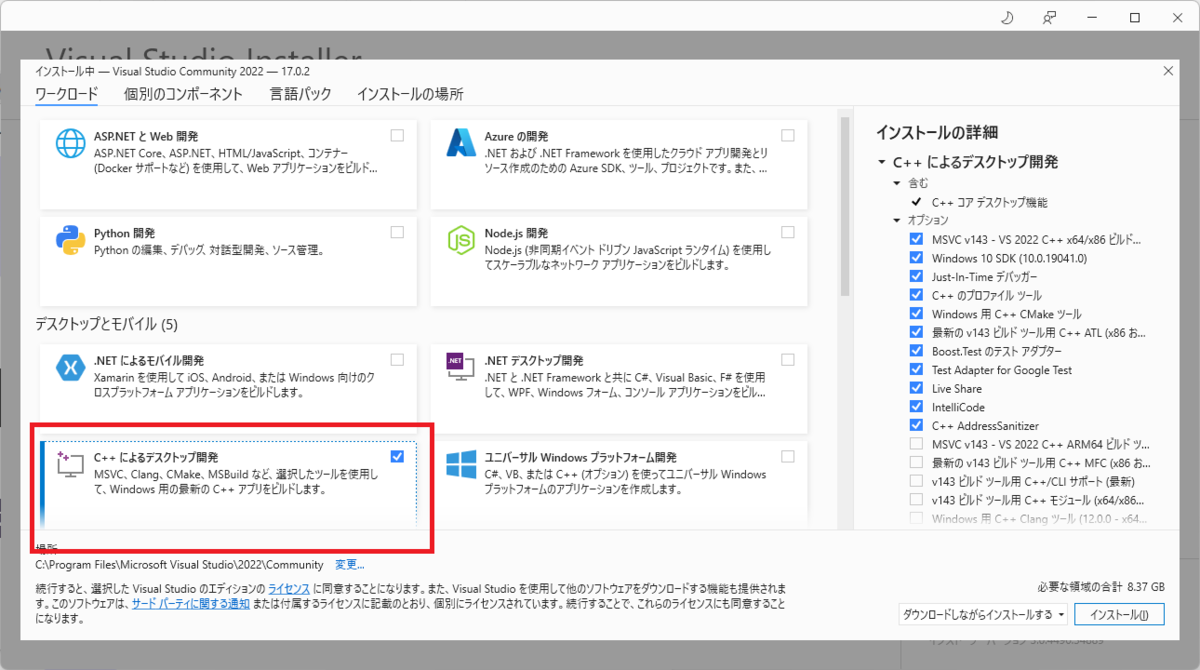Check the .NET によるモバイル開発 workload

[398, 359]
